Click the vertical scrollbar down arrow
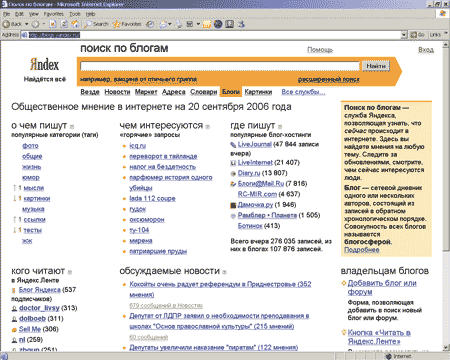The height and width of the screenshot is (360, 450). (446, 348)
